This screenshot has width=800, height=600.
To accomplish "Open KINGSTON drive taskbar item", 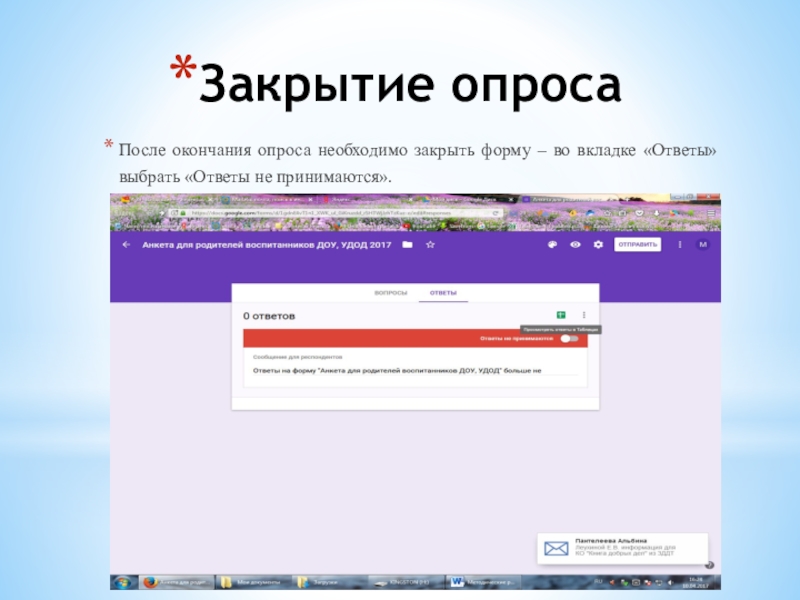I will pos(405,582).
